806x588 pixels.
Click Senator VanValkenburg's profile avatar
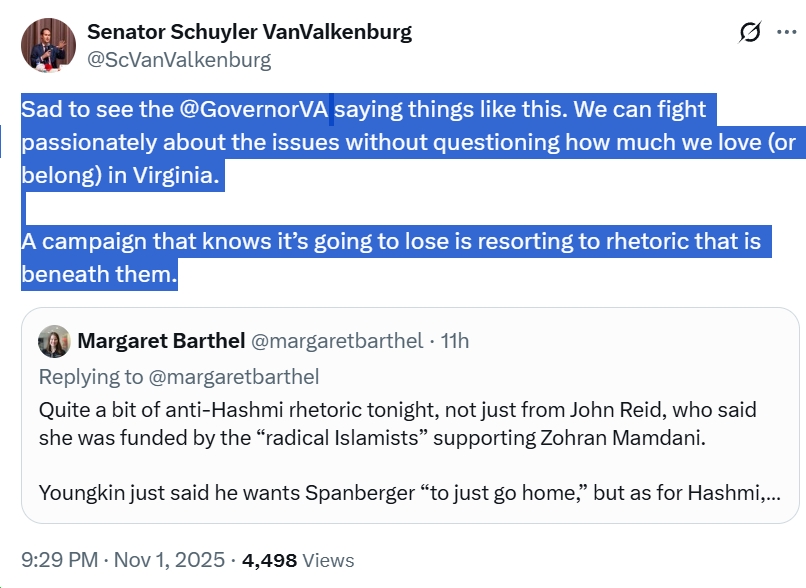coord(48,45)
